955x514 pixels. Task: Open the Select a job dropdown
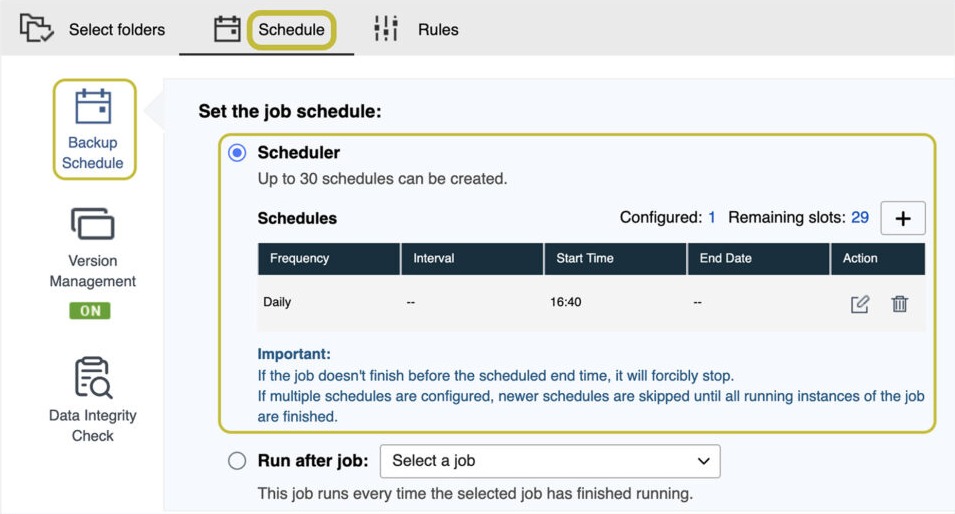pos(550,461)
